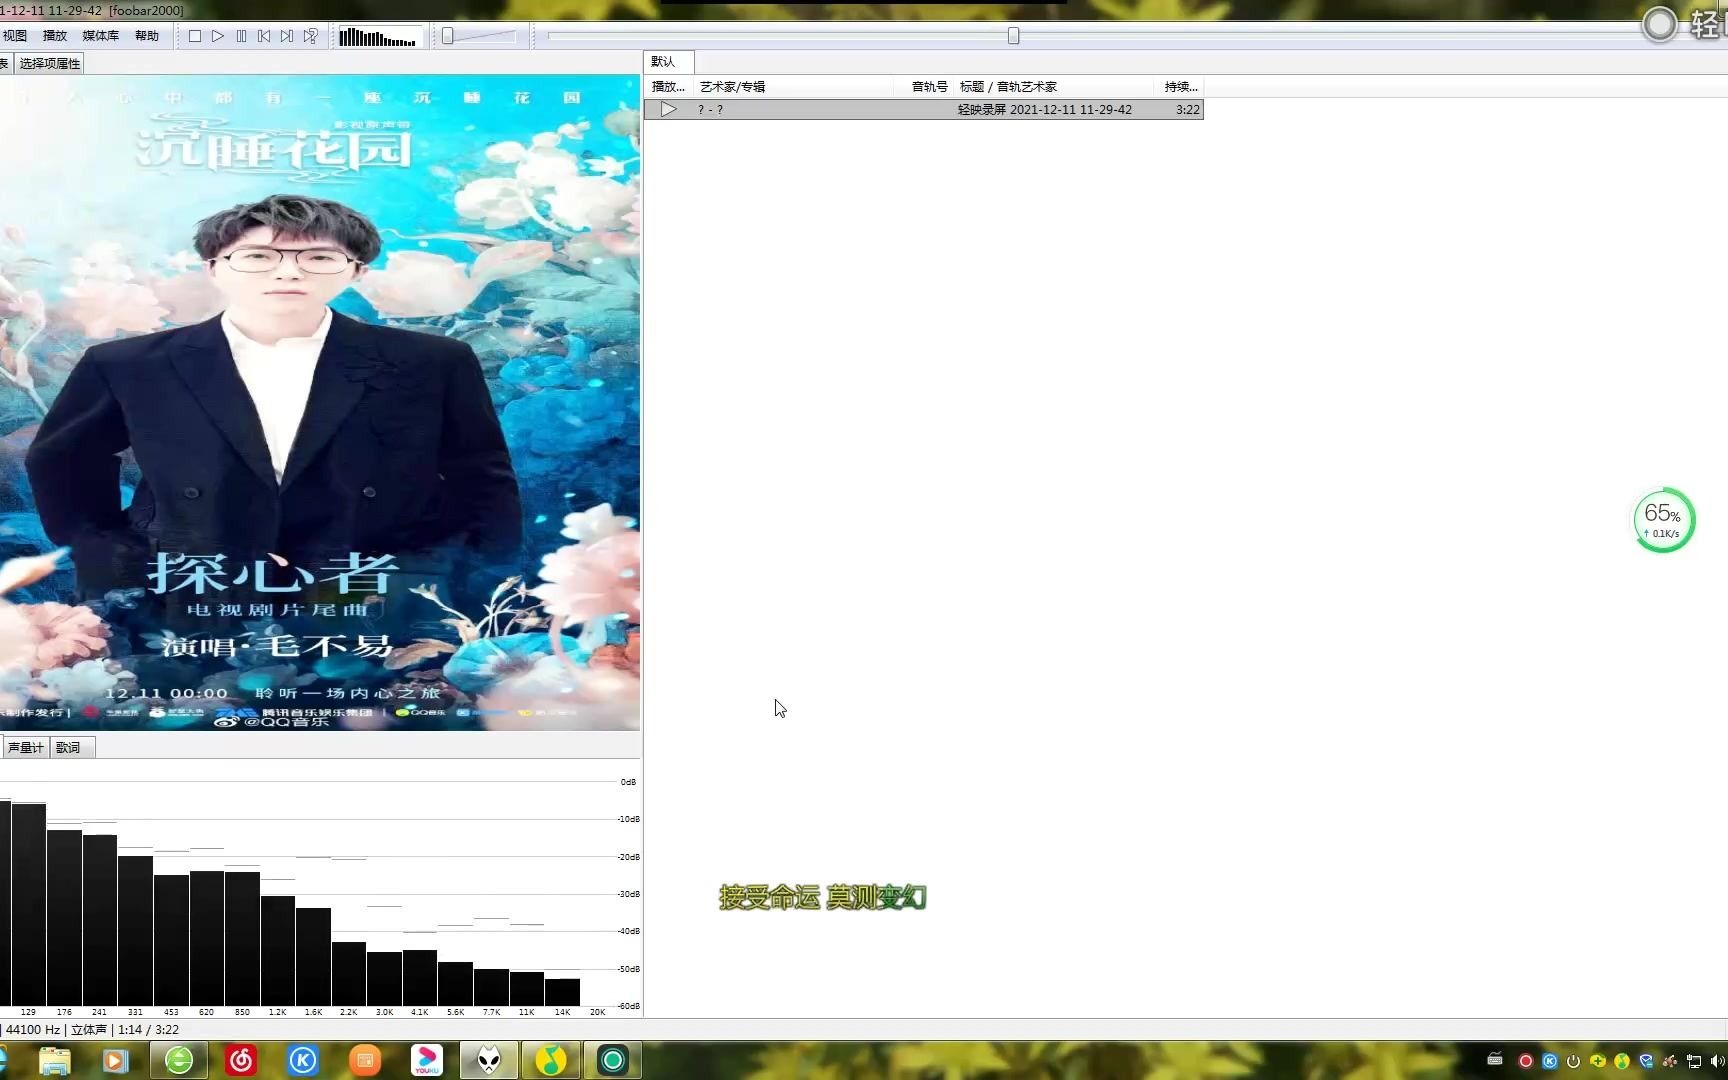
Task: Open the green circle screen recorder on taskbar
Action: tap(613, 1060)
